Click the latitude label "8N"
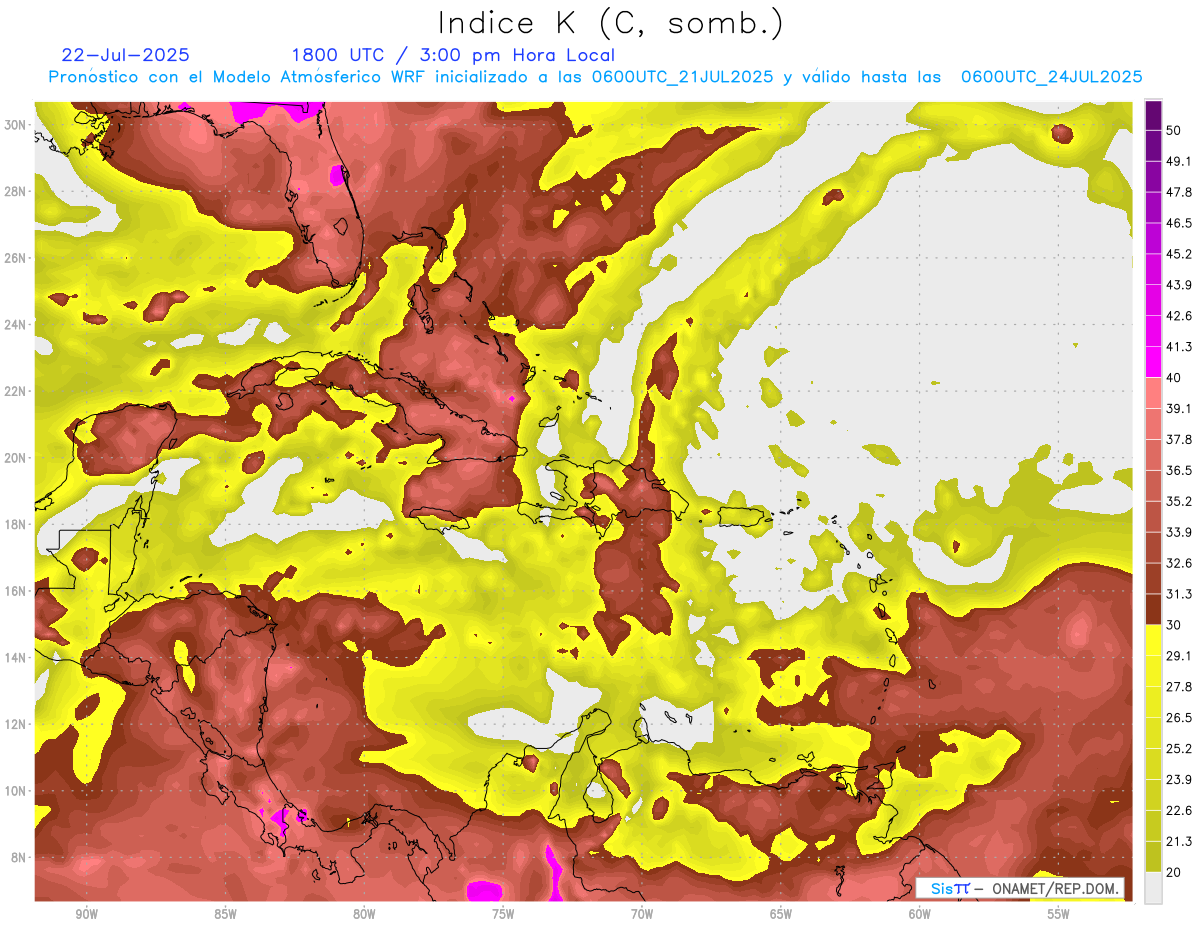Image resolution: width=1200 pixels, height=927 pixels. [x=20, y=857]
